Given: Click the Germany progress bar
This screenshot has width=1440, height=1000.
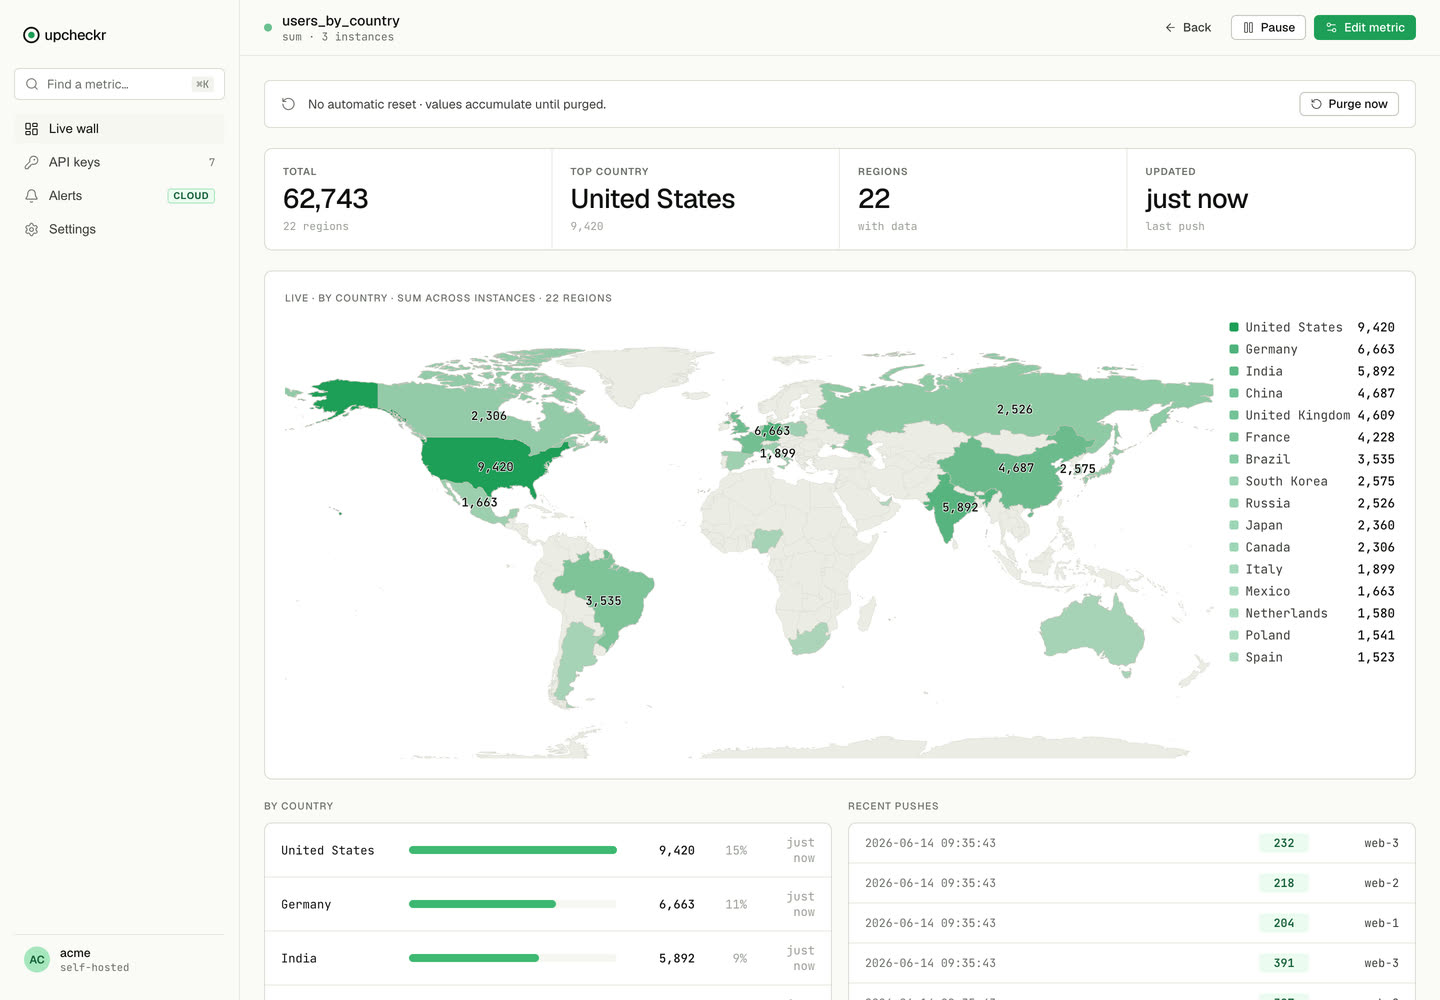Looking at the screenshot, I should pyautogui.click(x=513, y=904).
